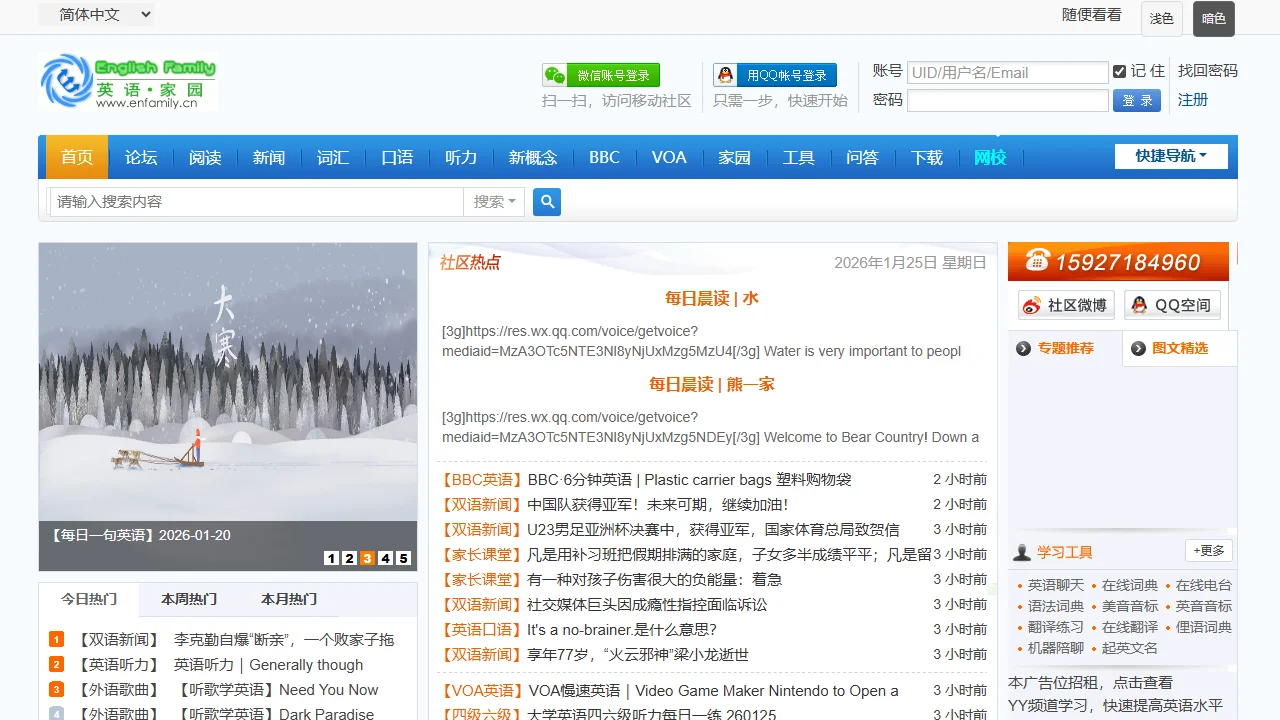Click the orange telephone number banner

click(1118, 262)
